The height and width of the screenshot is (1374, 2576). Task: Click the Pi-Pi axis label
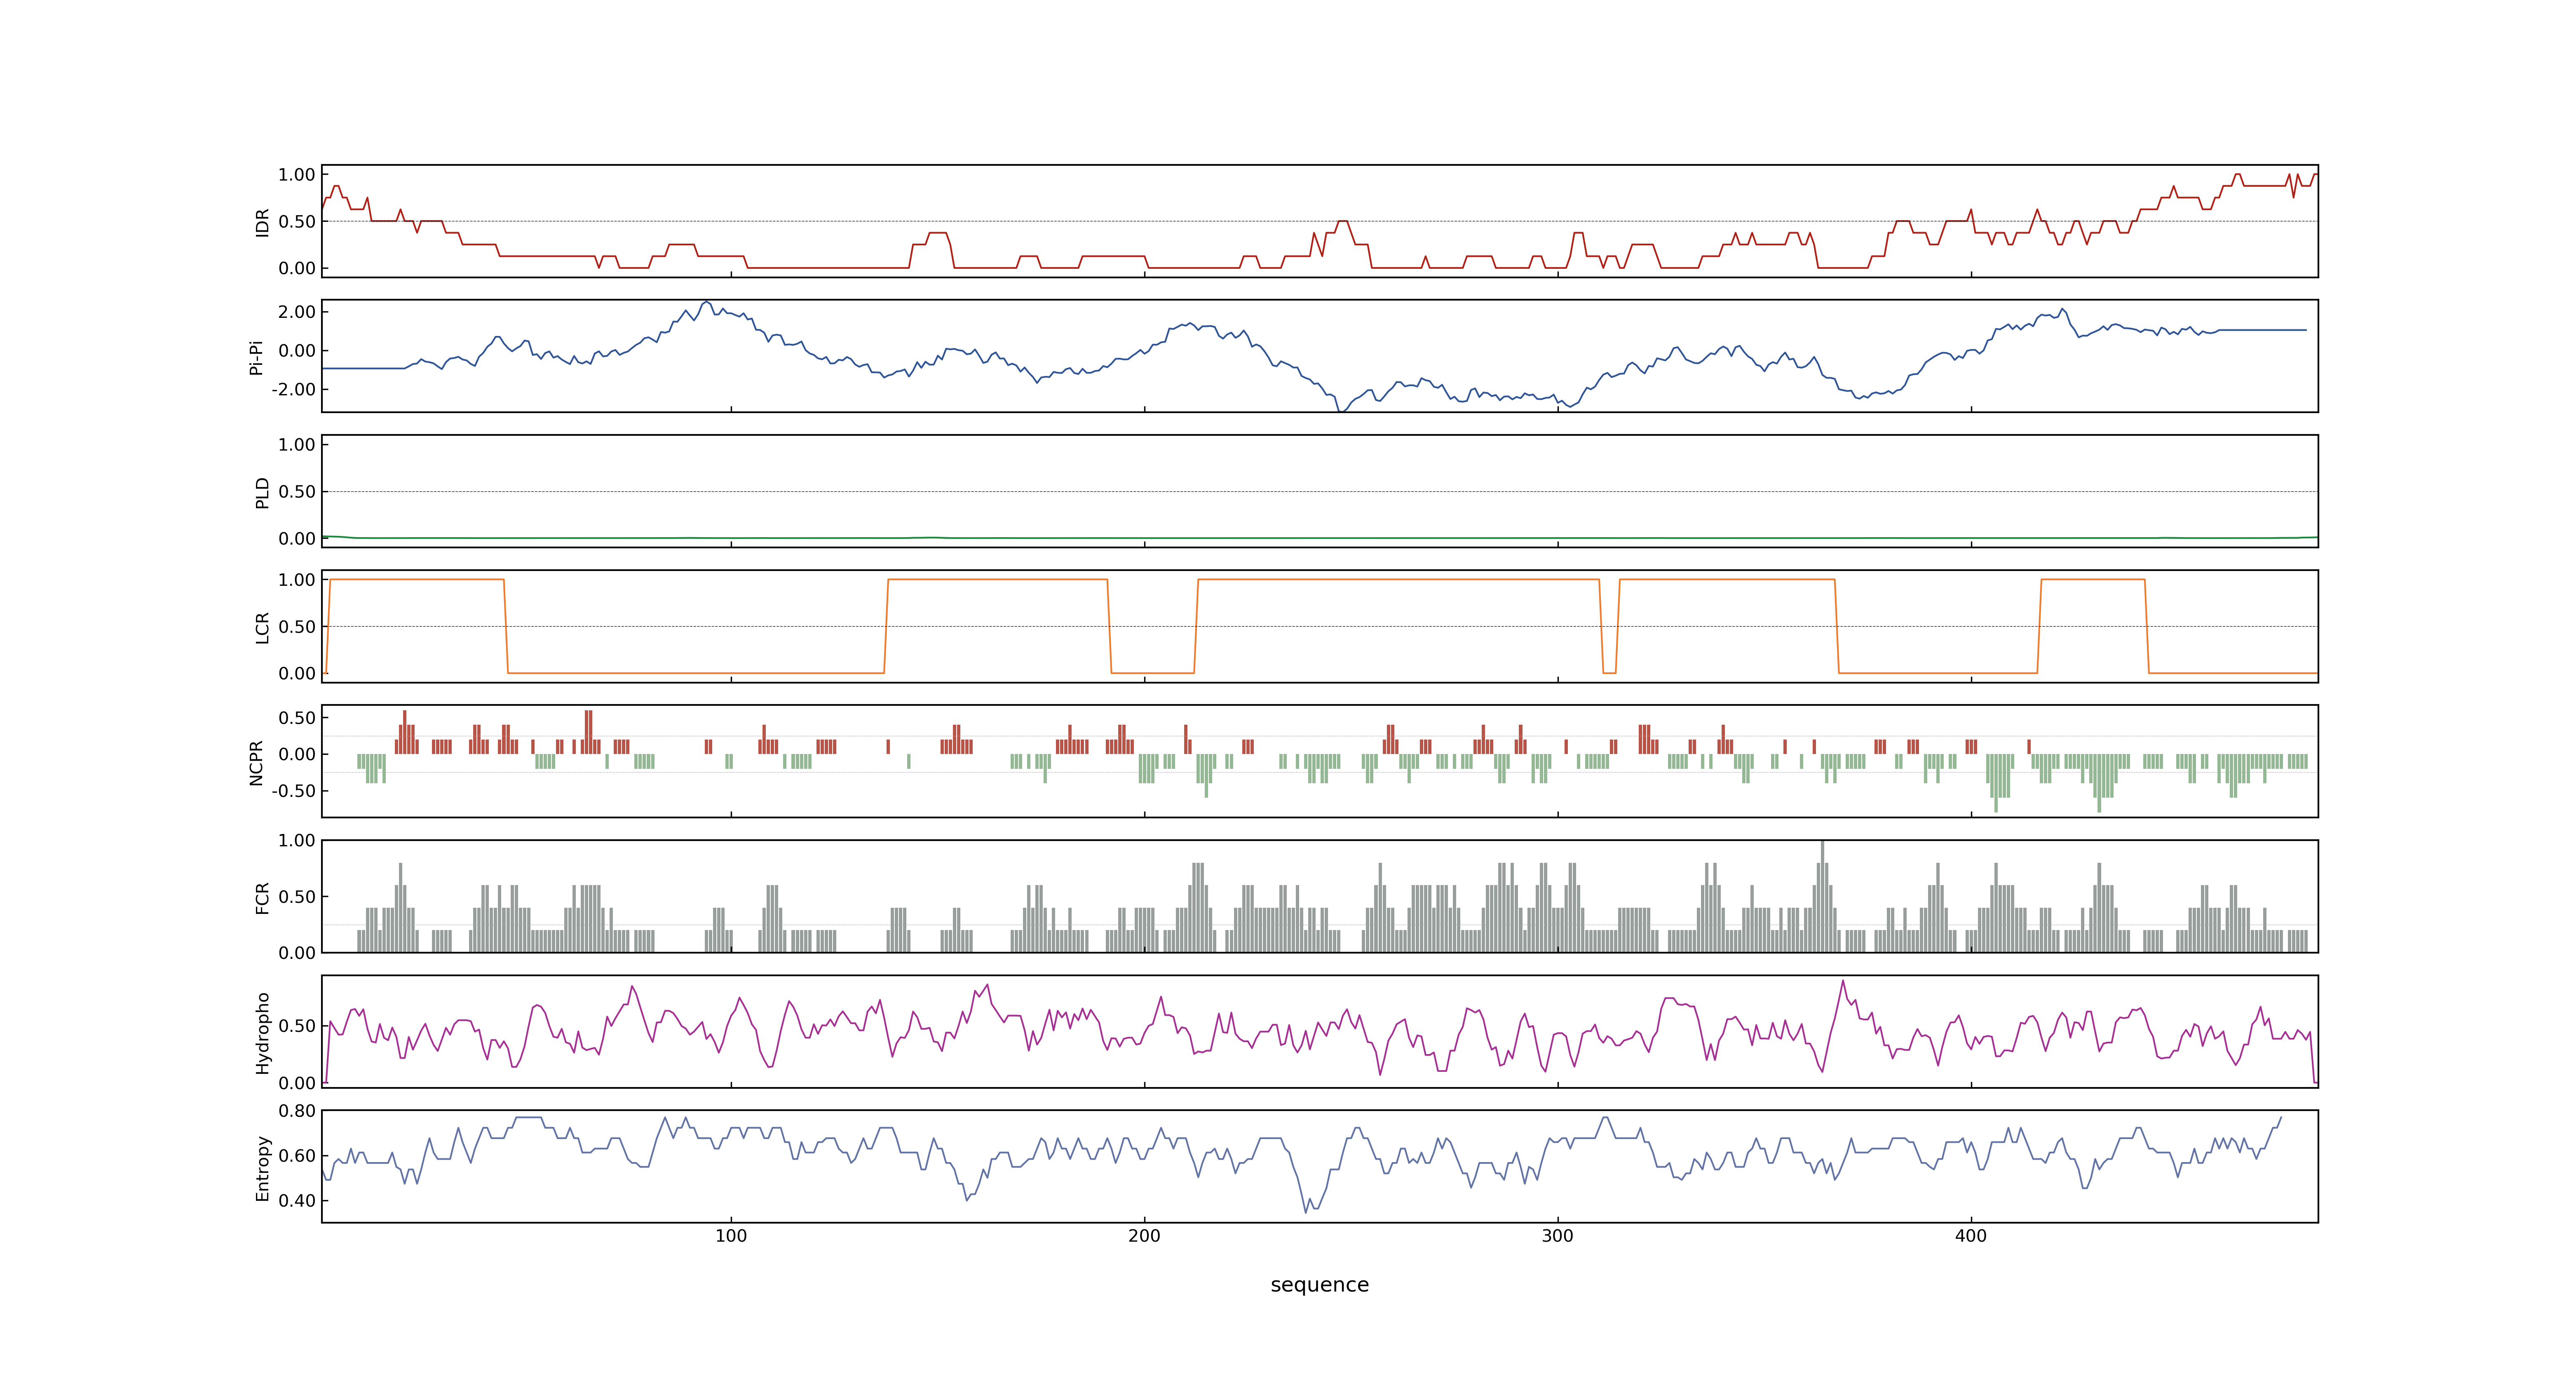(x=256, y=357)
